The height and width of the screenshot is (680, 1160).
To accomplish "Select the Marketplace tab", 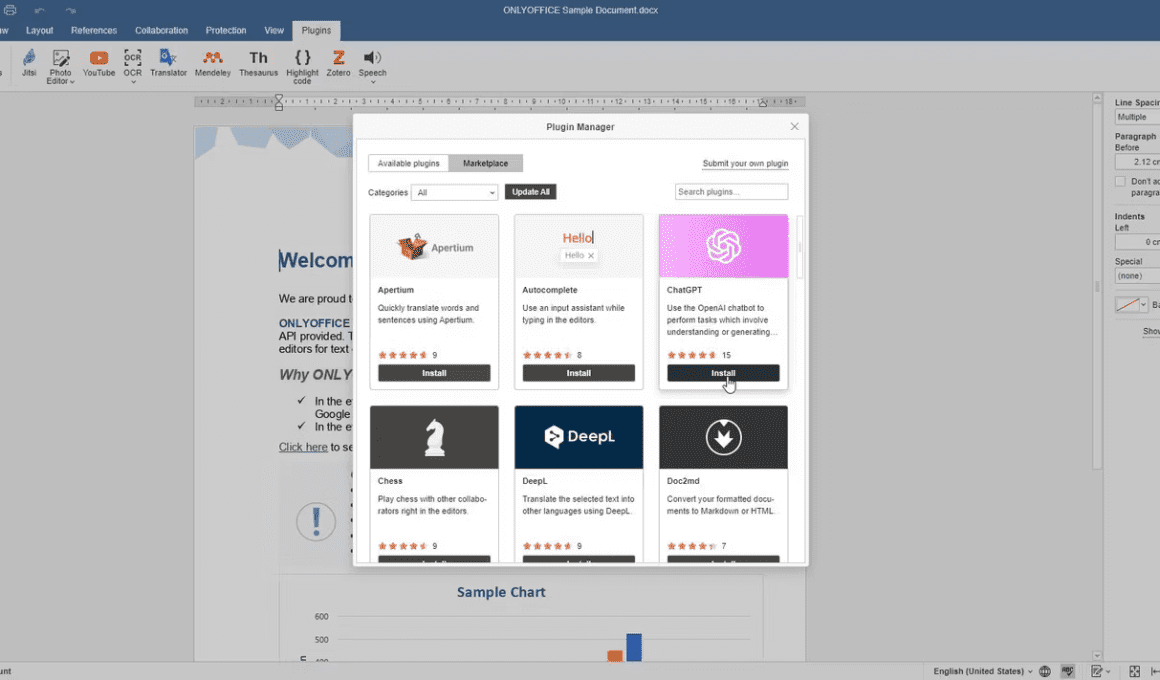I will point(485,164).
